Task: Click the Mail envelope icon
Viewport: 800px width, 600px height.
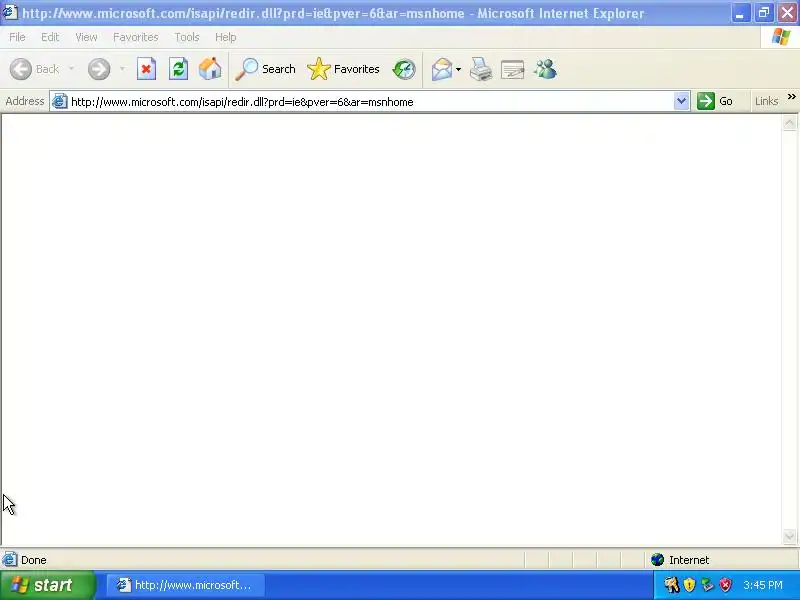Action: (x=441, y=69)
